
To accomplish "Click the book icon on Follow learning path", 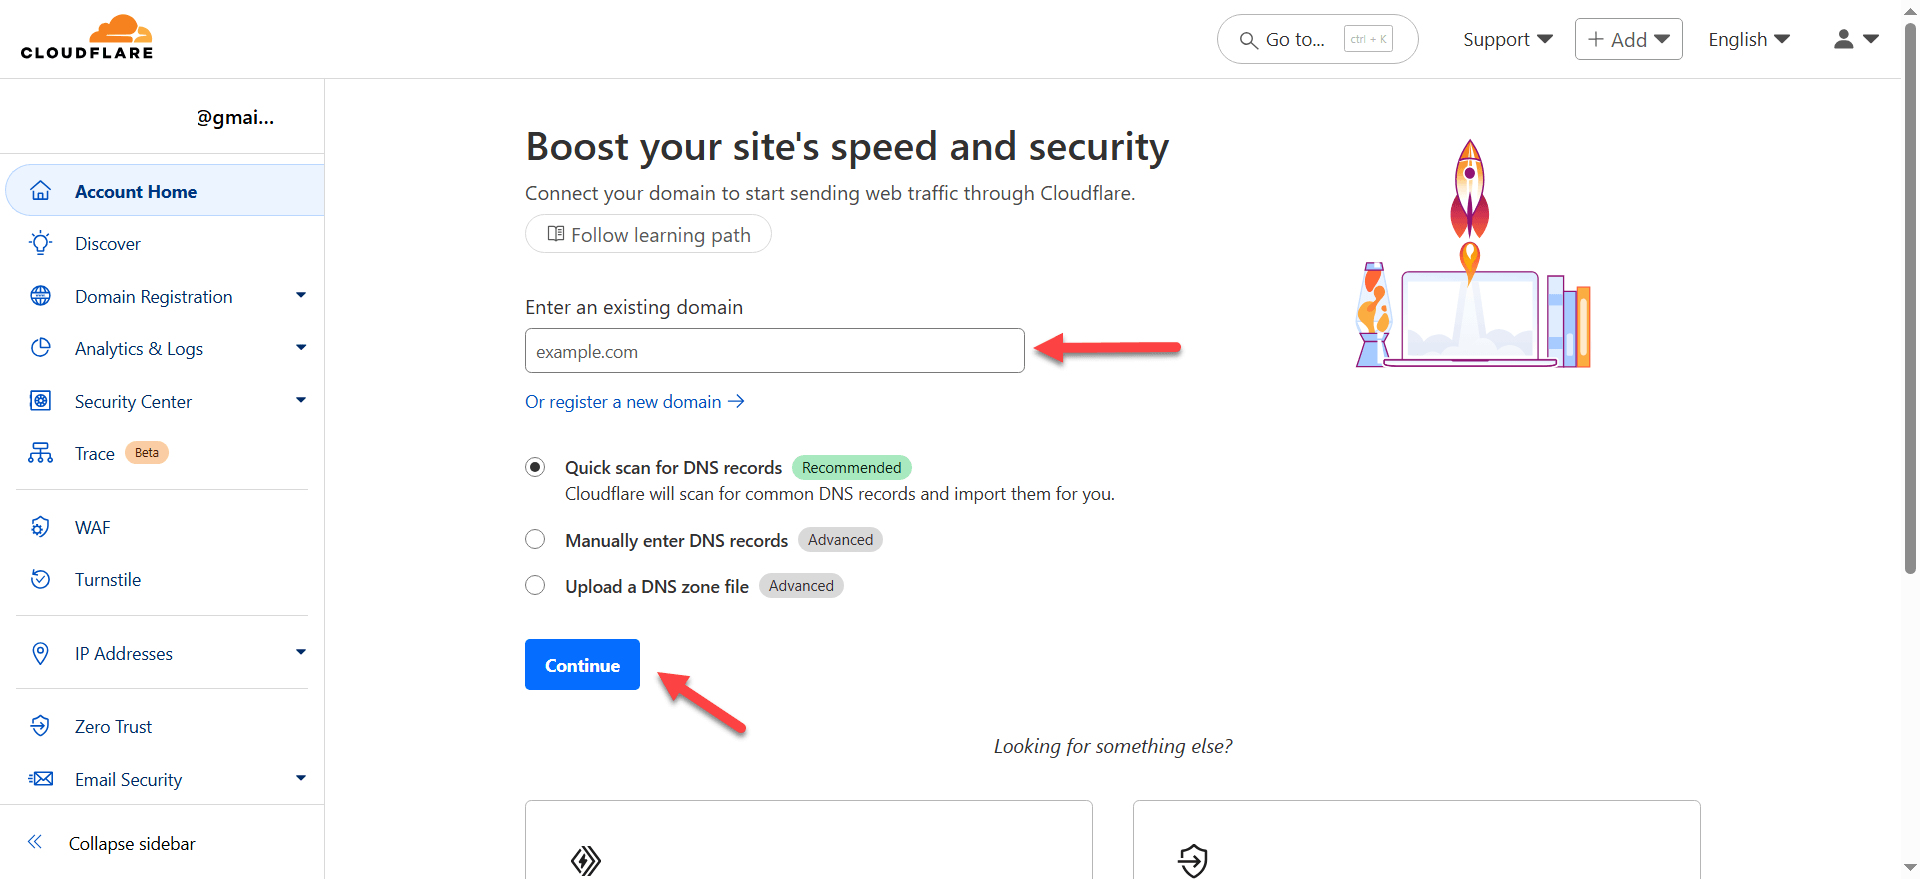I will [x=555, y=234].
